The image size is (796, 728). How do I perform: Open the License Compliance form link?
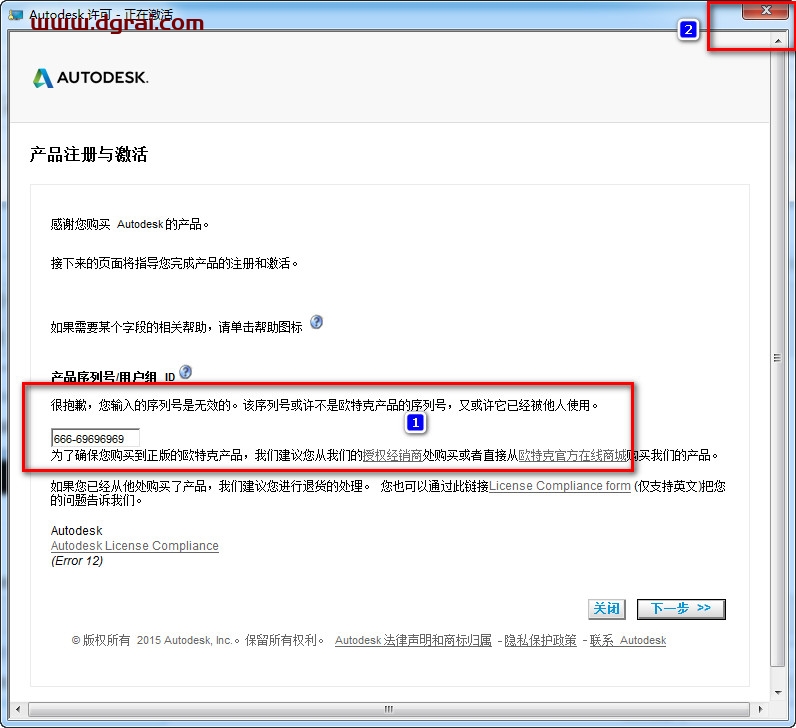click(559, 486)
